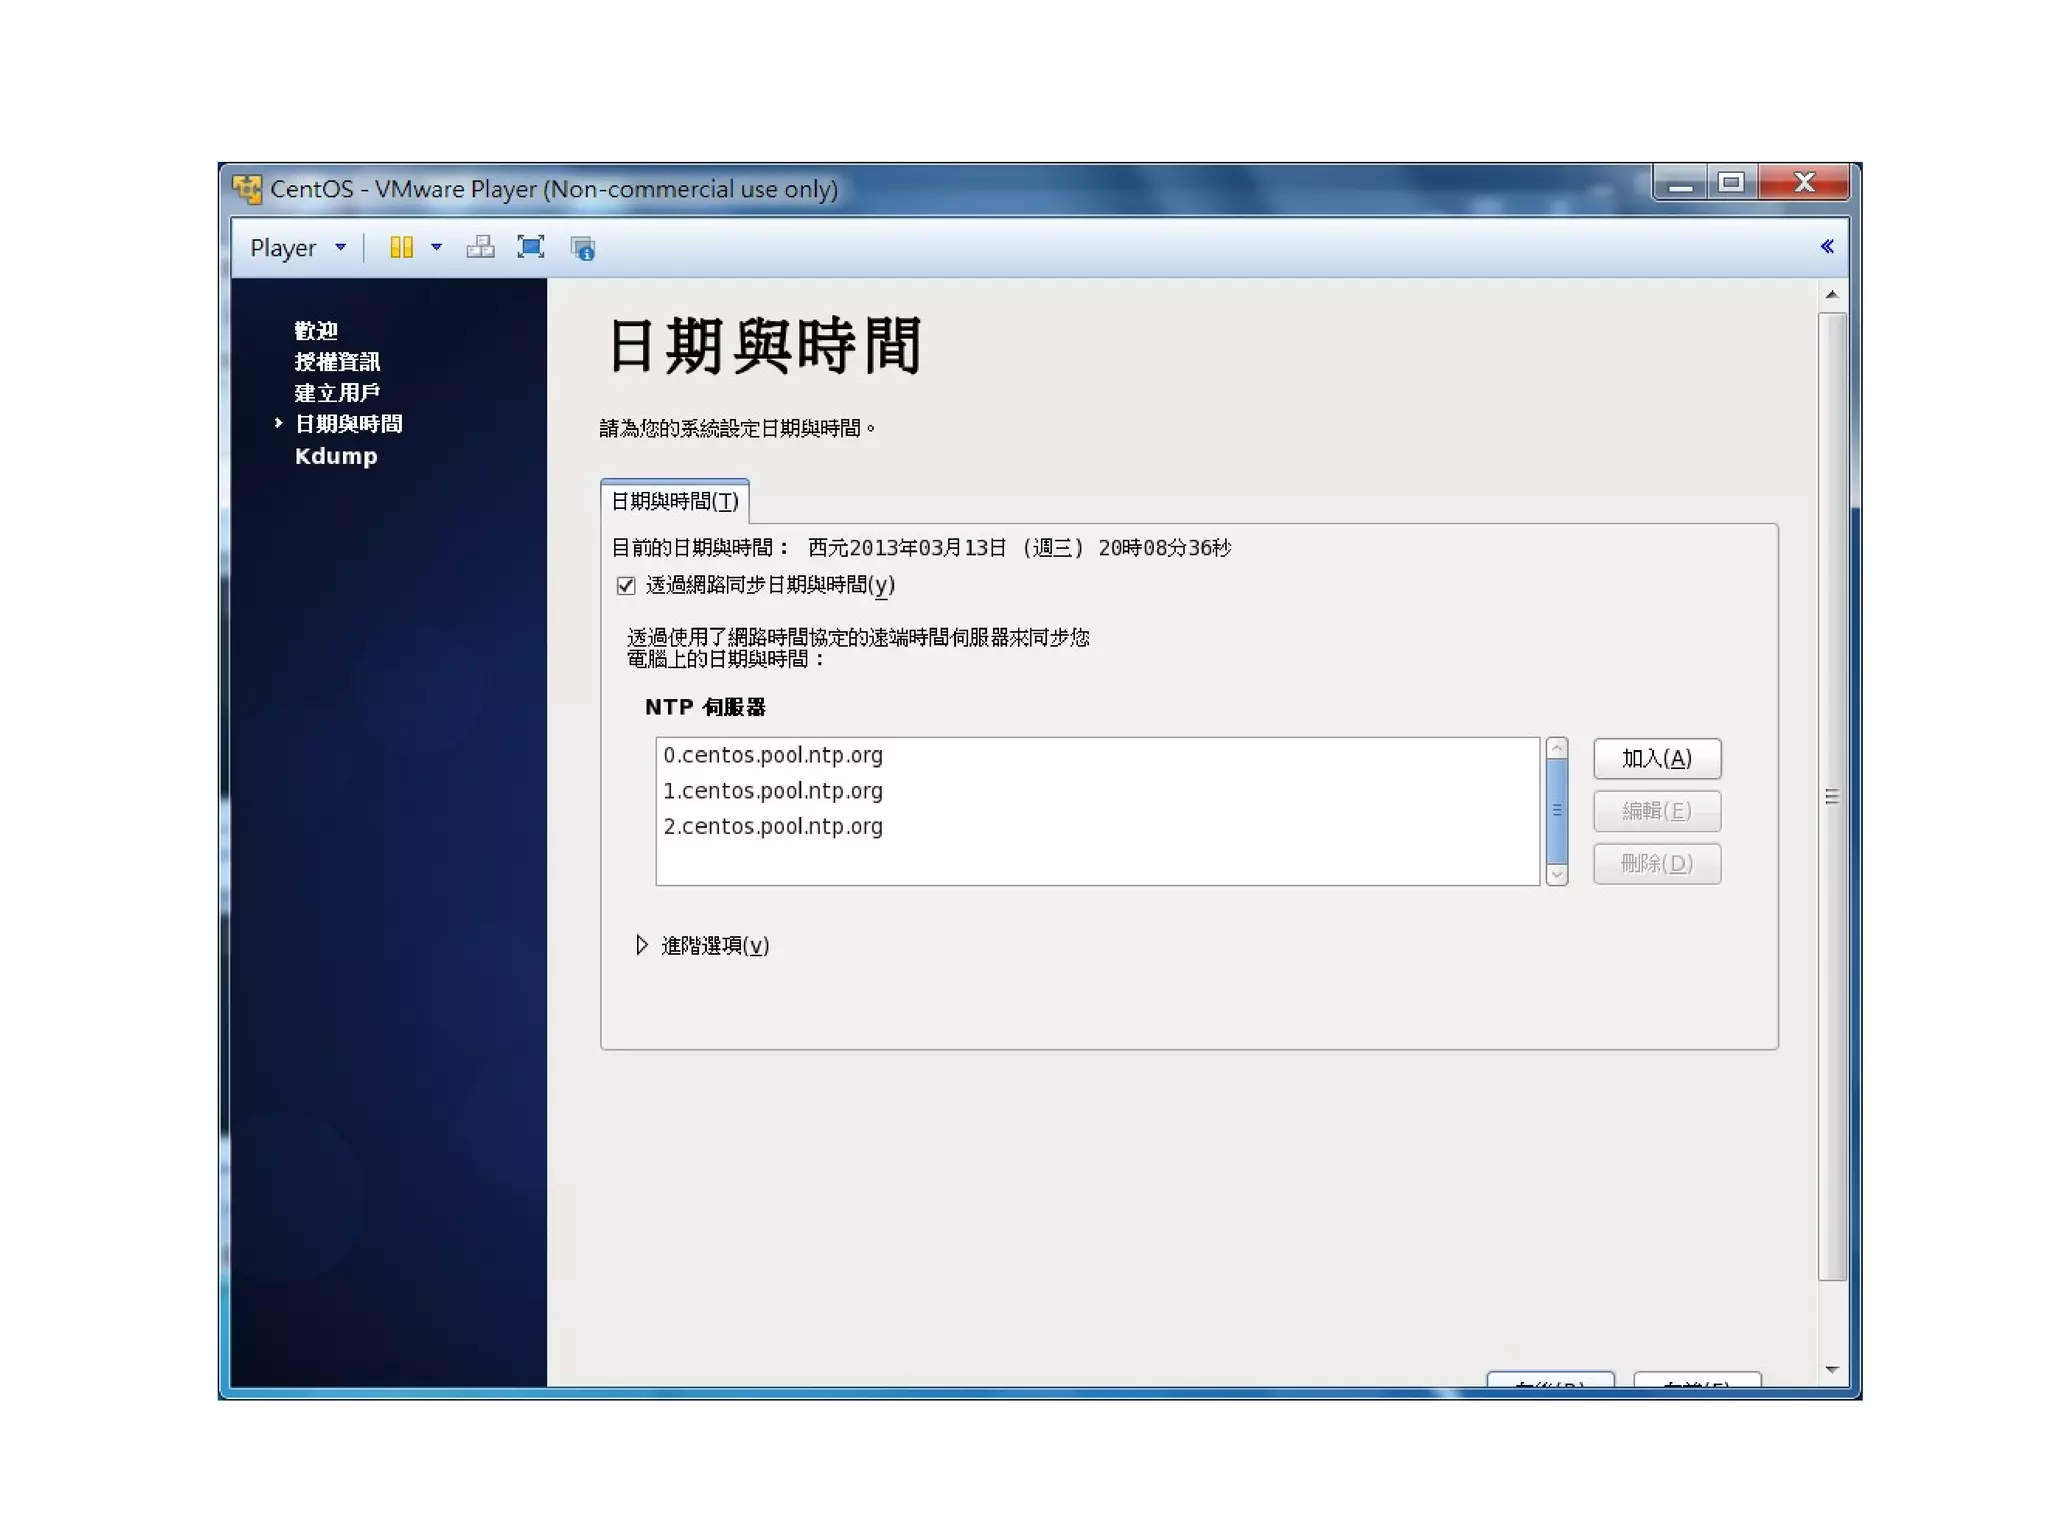Toggle network date and time synchronization
This screenshot has height=1535, width=2048.
[x=626, y=585]
